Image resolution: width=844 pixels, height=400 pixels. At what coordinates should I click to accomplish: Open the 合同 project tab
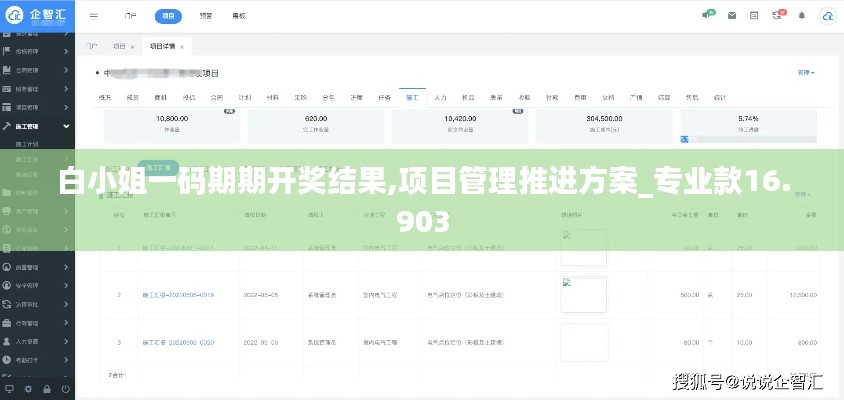tap(216, 98)
